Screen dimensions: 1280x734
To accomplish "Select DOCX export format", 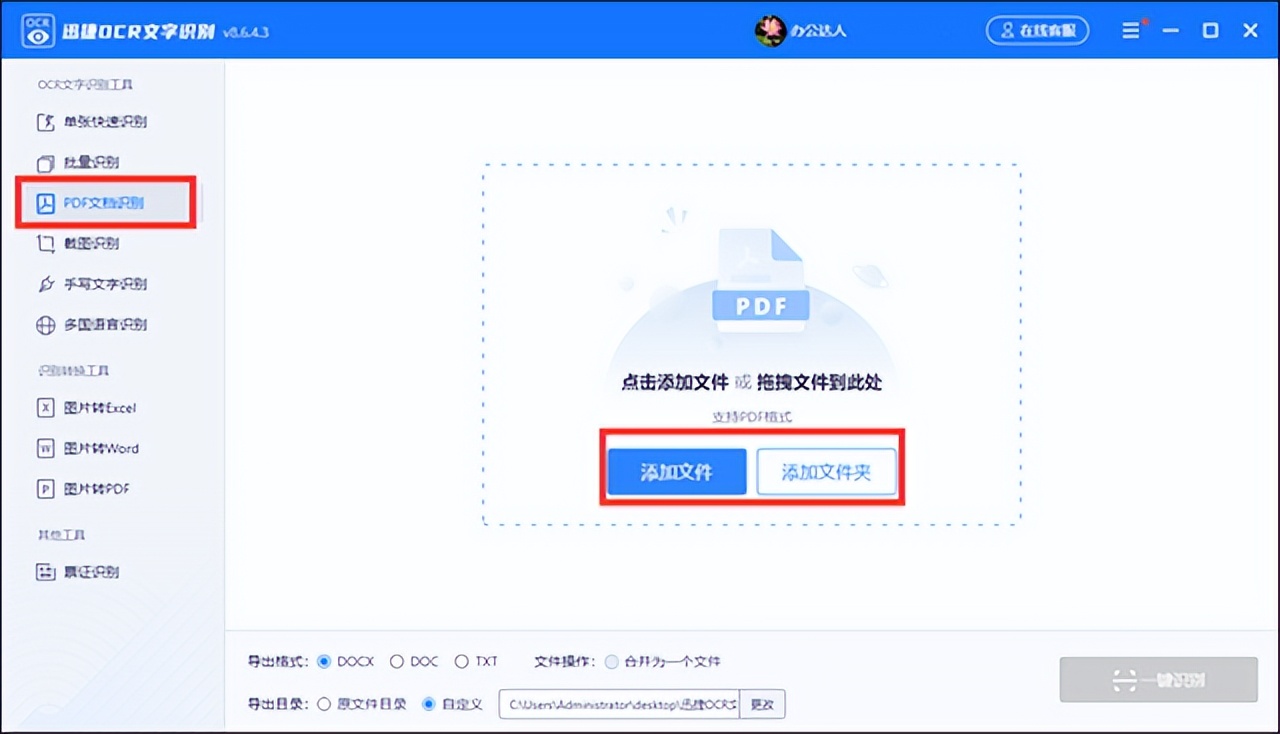I will coord(323,662).
